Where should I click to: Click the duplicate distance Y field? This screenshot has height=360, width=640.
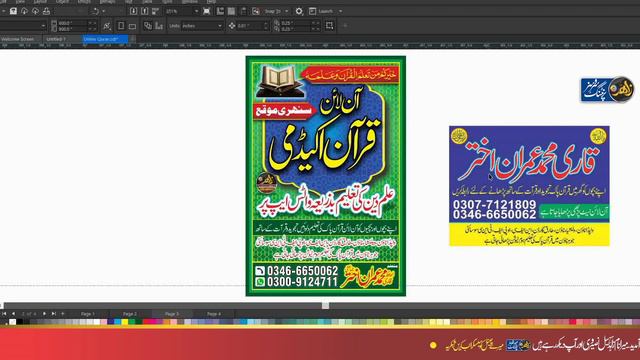295,29
